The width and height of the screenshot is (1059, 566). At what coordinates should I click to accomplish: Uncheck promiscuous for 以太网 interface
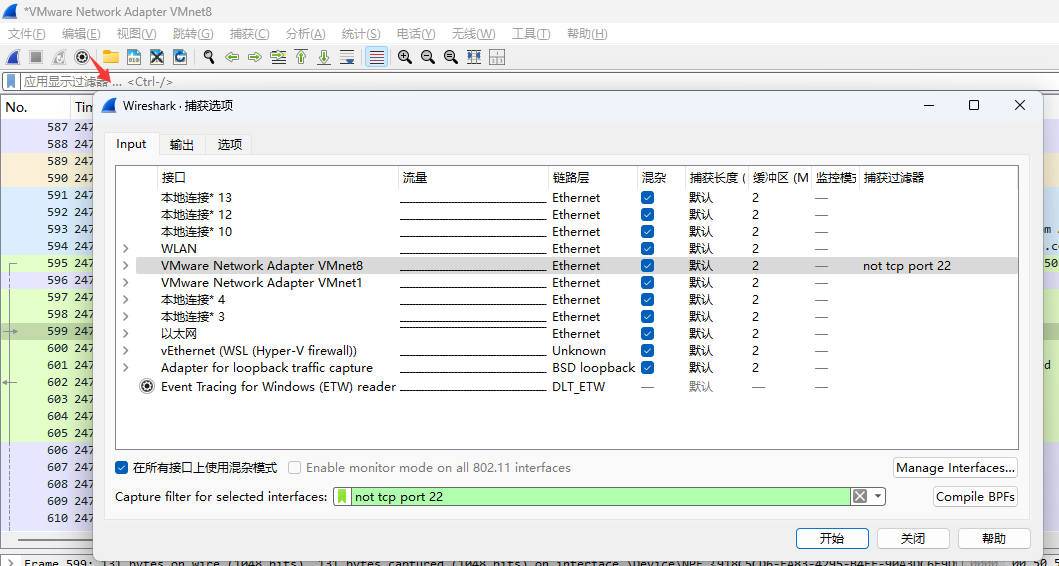647,334
